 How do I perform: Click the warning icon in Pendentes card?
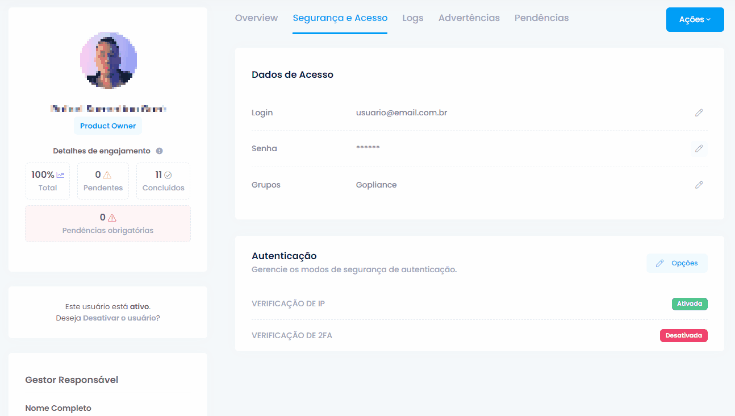click(x=107, y=175)
